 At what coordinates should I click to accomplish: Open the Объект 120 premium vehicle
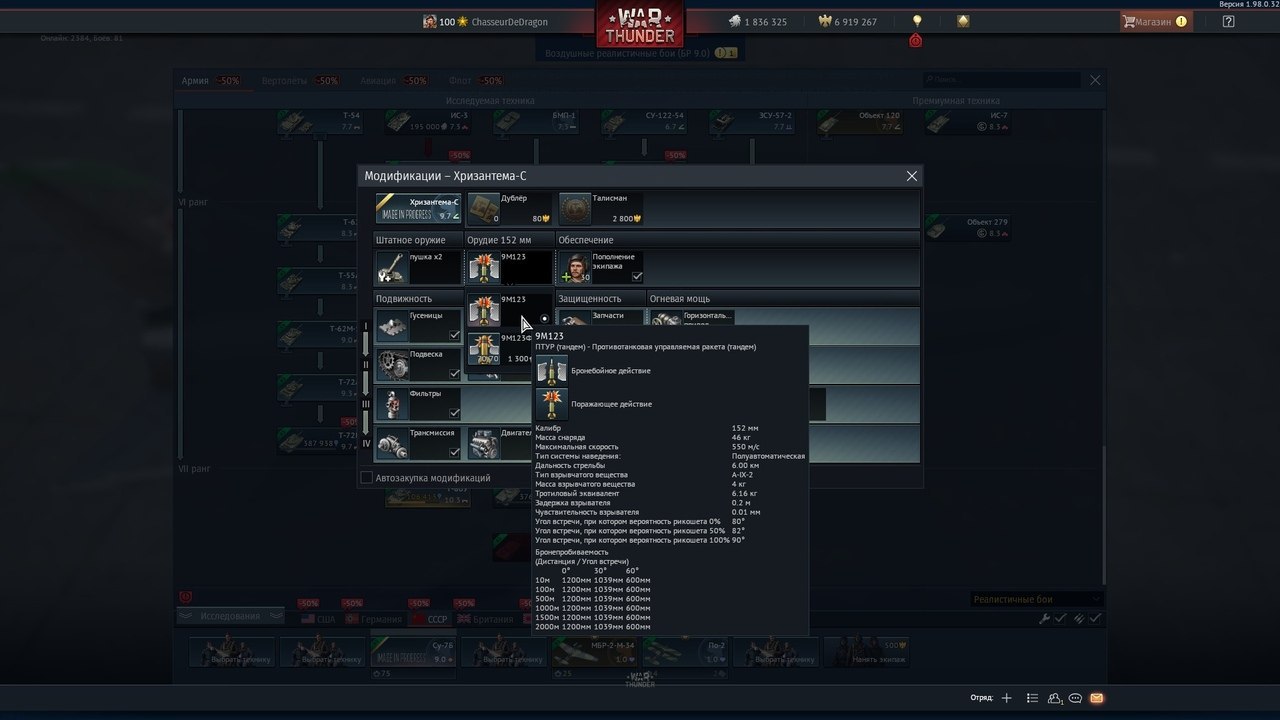pyautogui.click(x=860, y=121)
